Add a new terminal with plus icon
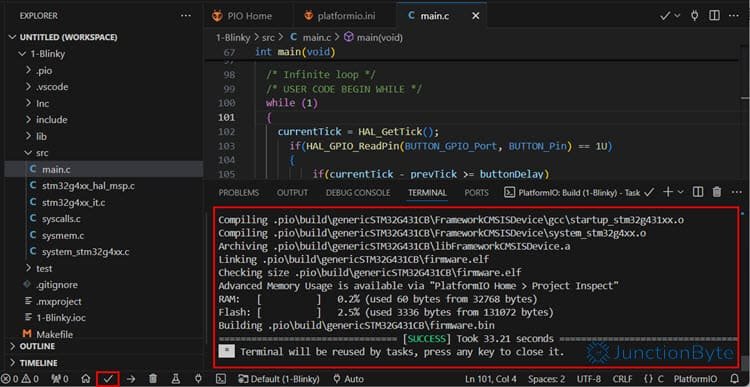Screen dimensions: 750x387 (668, 192)
